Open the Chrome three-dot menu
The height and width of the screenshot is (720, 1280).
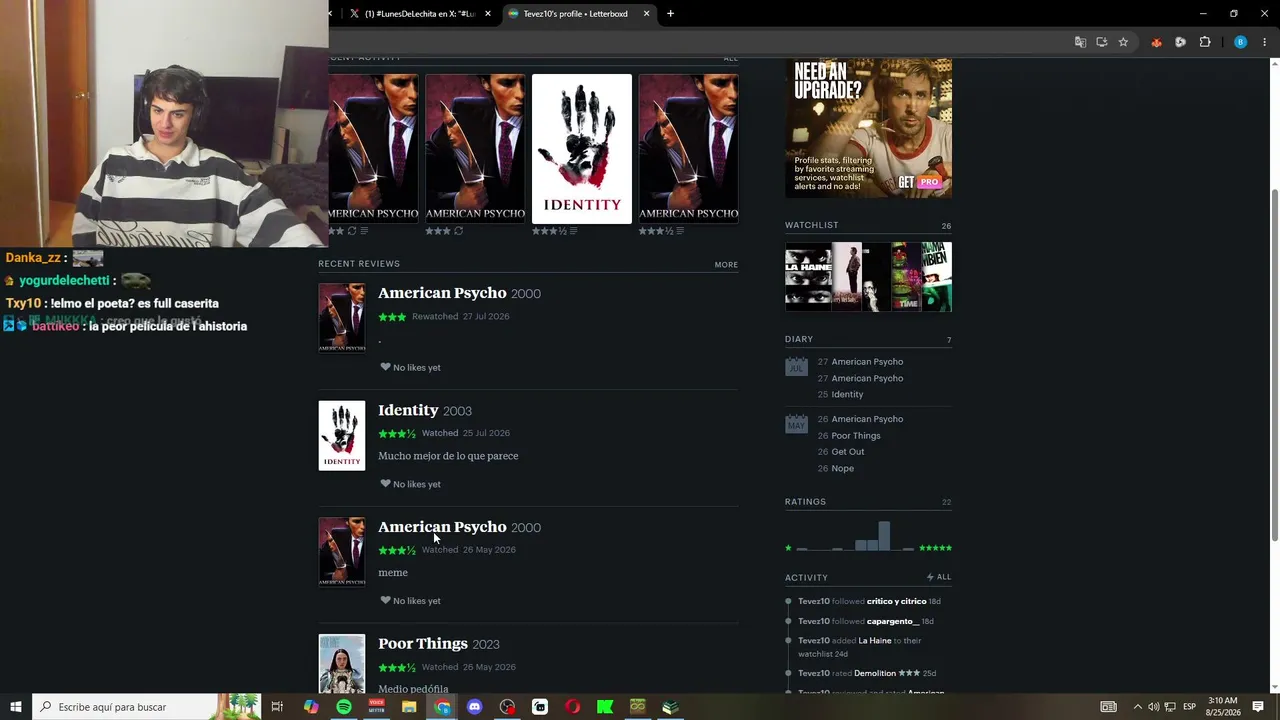point(1265,42)
